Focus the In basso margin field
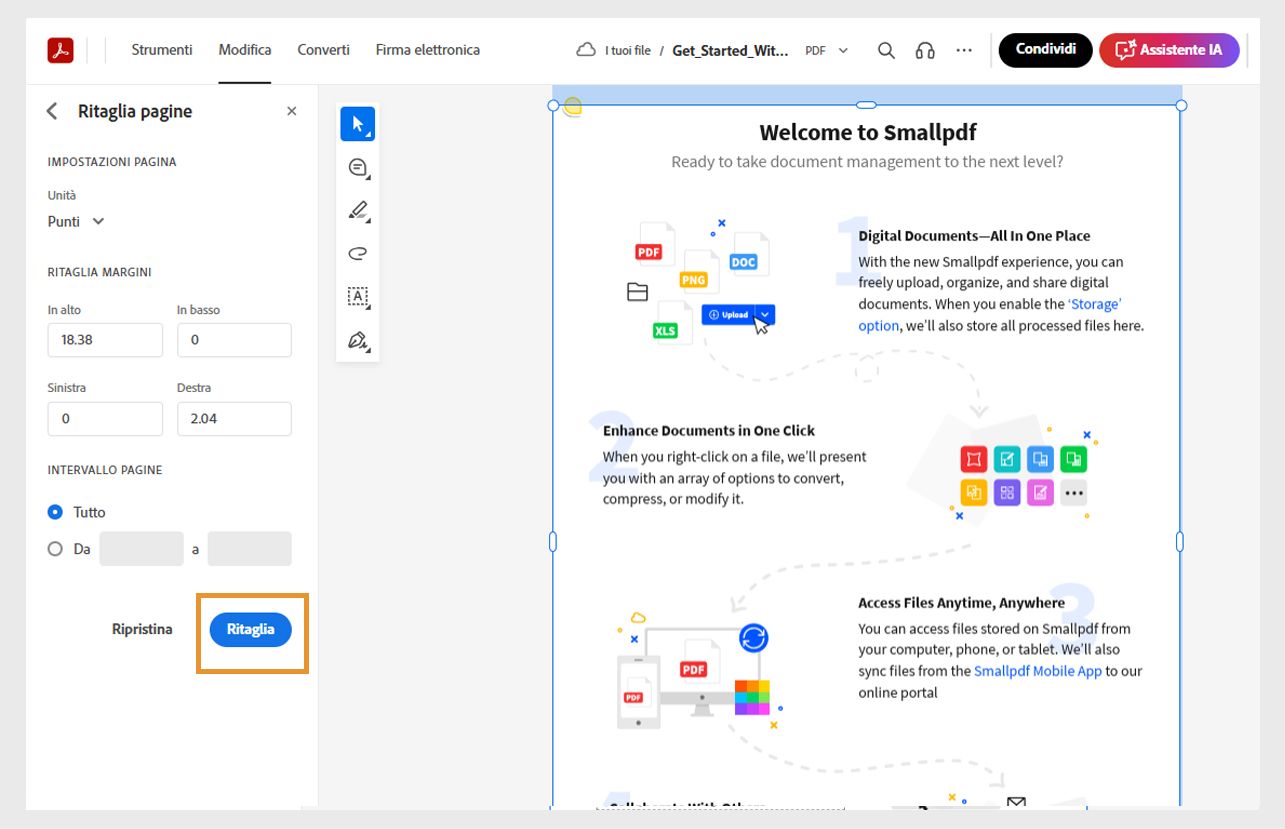The width and height of the screenshot is (1285, 829). (x=234, y=340)
